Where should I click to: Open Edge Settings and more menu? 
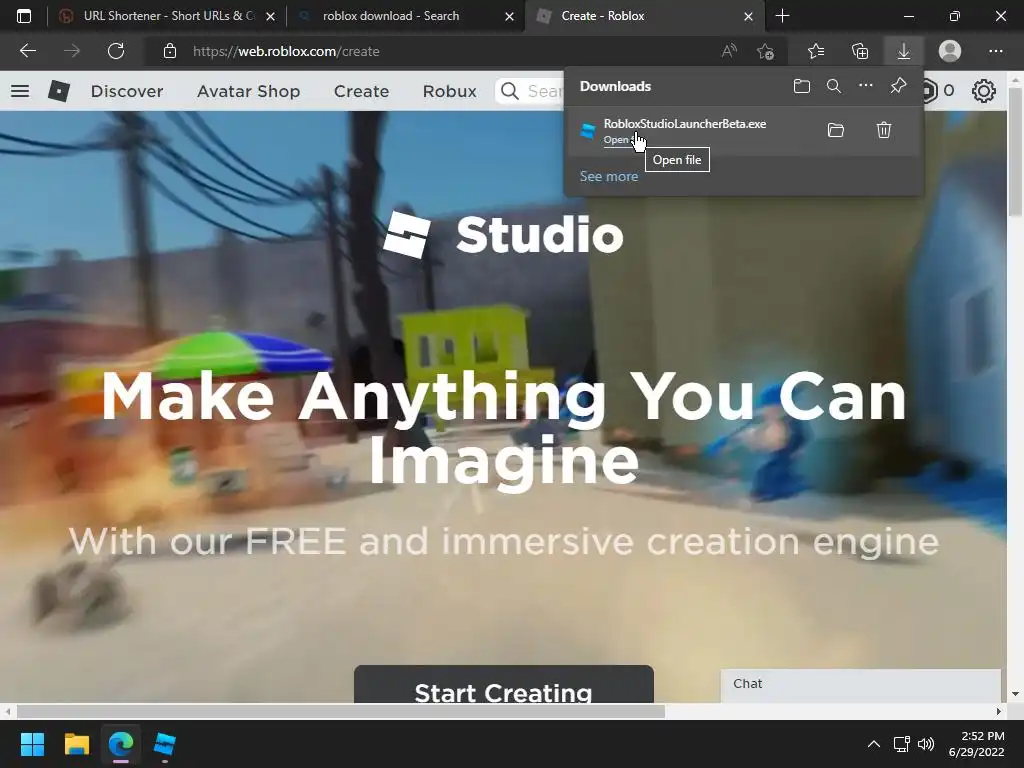(995, 51)
